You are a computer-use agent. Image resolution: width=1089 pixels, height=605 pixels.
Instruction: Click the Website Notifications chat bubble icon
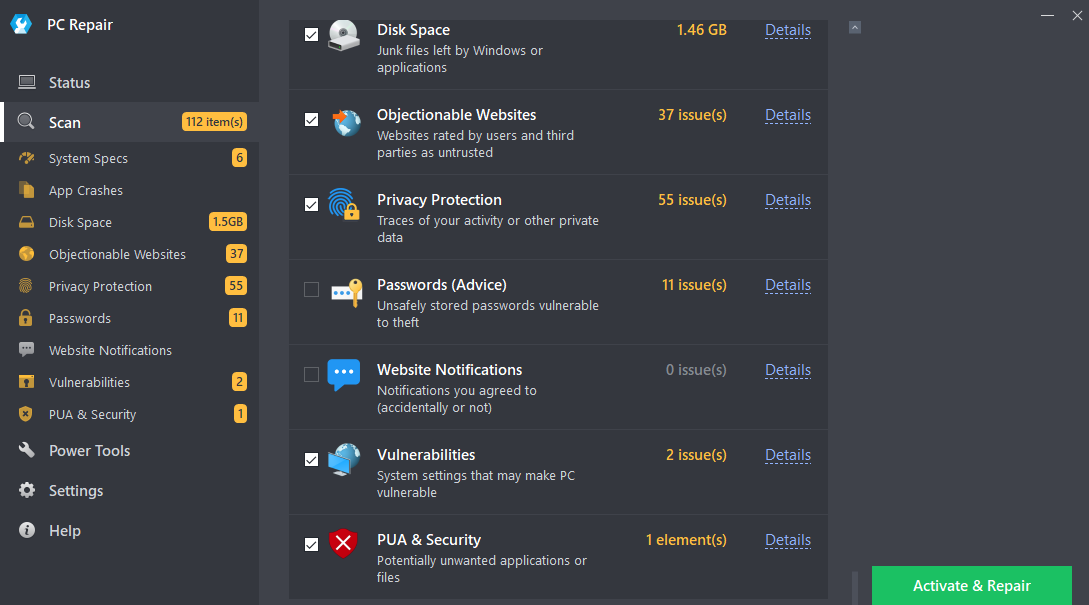pos(344,374)
